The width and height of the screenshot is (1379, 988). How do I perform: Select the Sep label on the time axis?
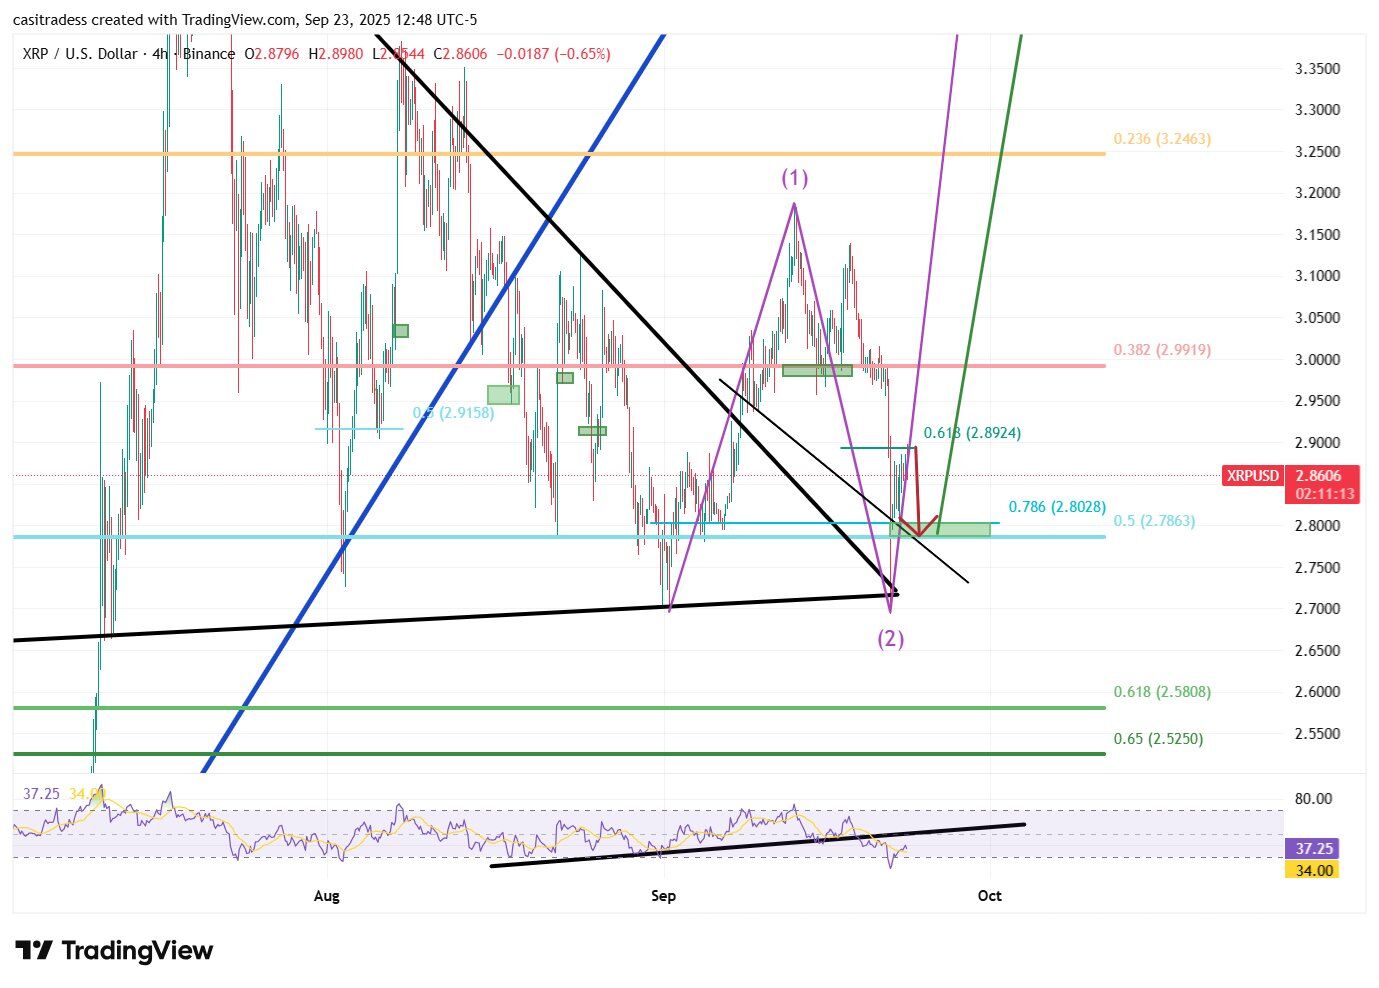coord(663,896)
